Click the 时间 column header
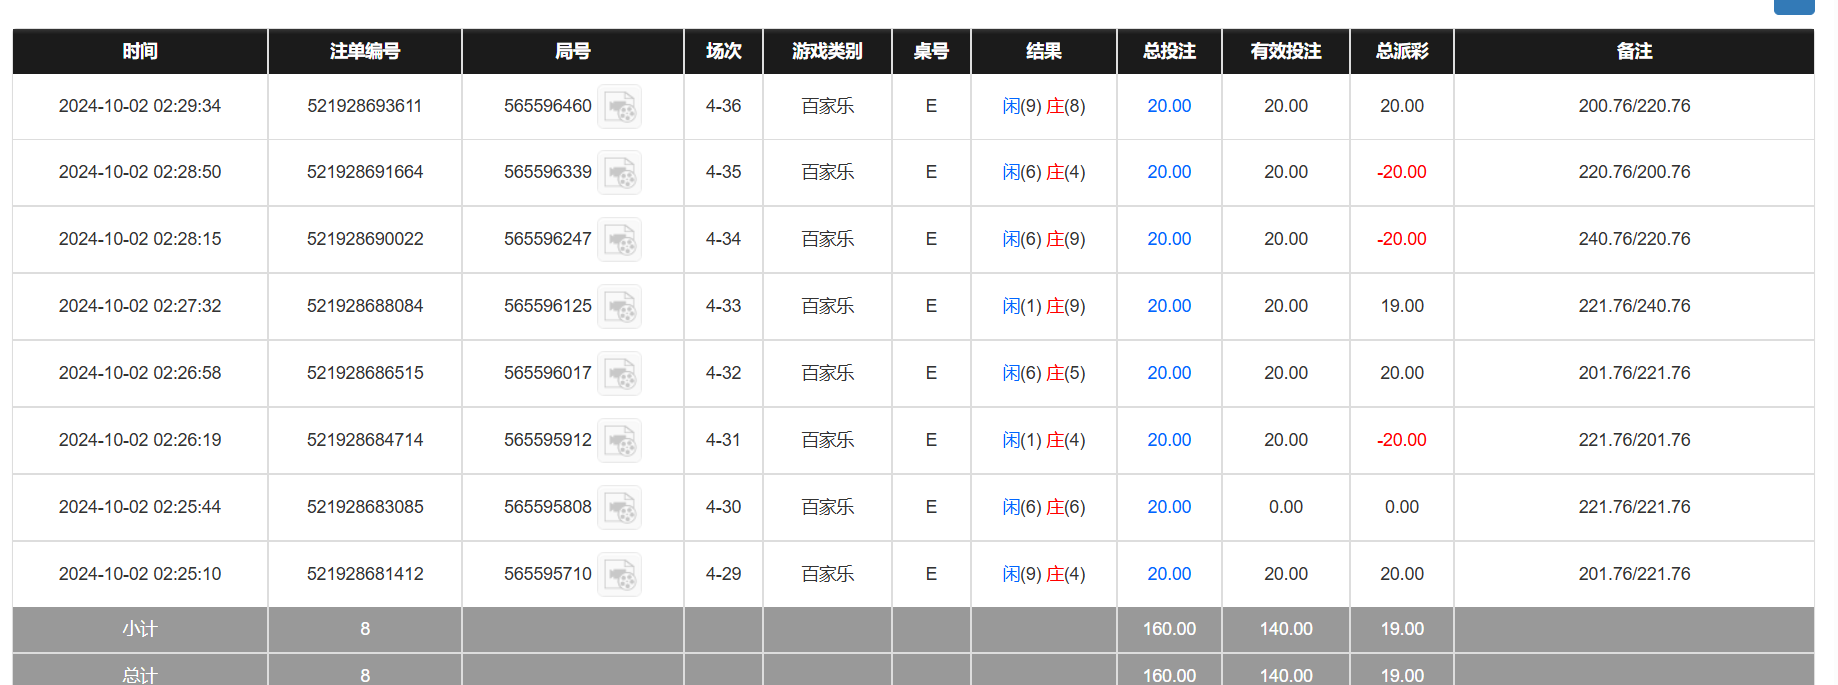This screenshot has height=685, width=1838. tap(140, 51)
